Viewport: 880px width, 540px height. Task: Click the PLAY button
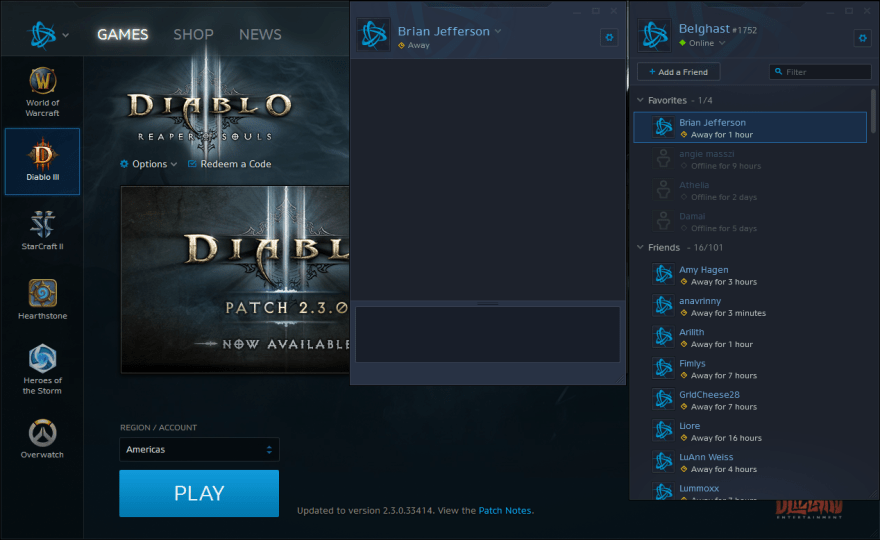[x=199, y=493]
